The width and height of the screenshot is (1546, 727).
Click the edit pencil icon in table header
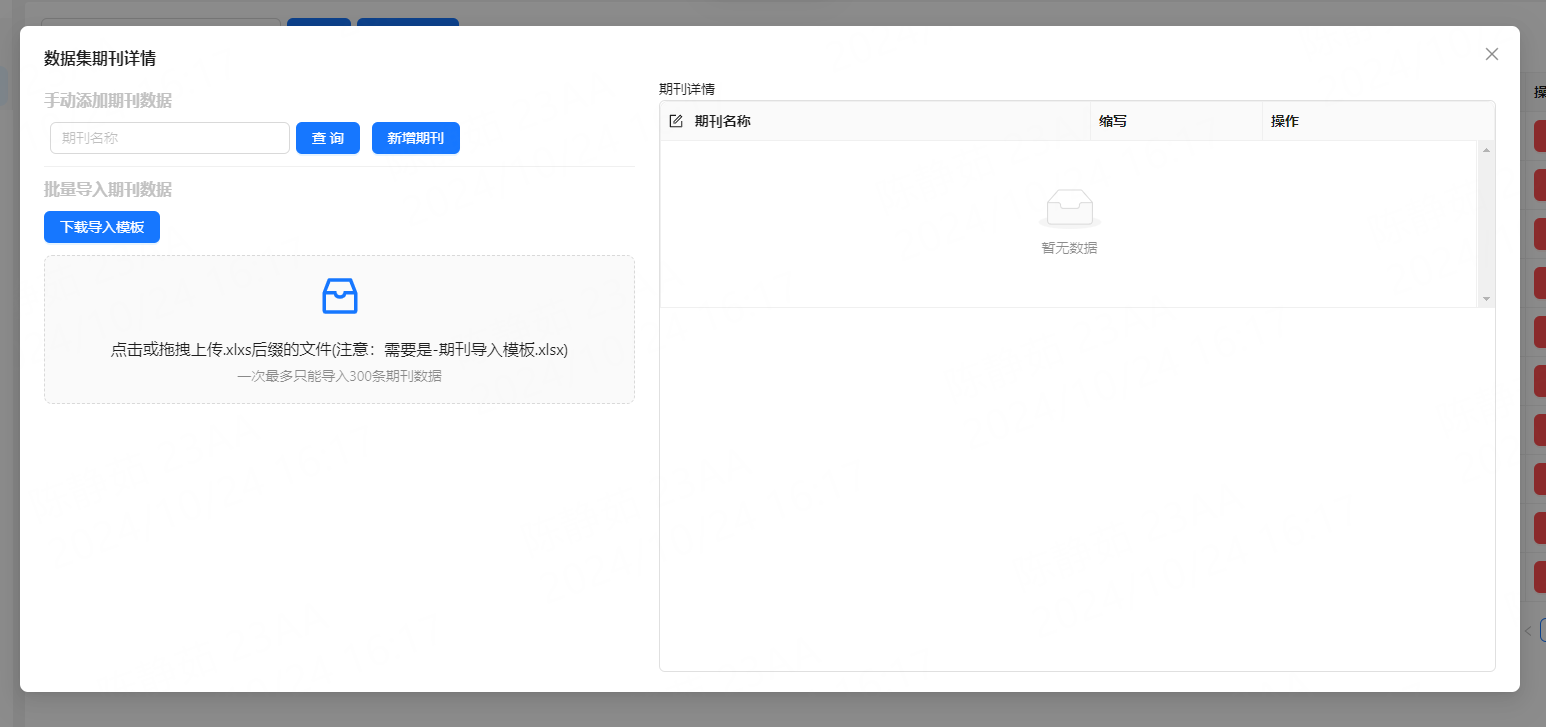pyautogui.click(x=676, y=121)
